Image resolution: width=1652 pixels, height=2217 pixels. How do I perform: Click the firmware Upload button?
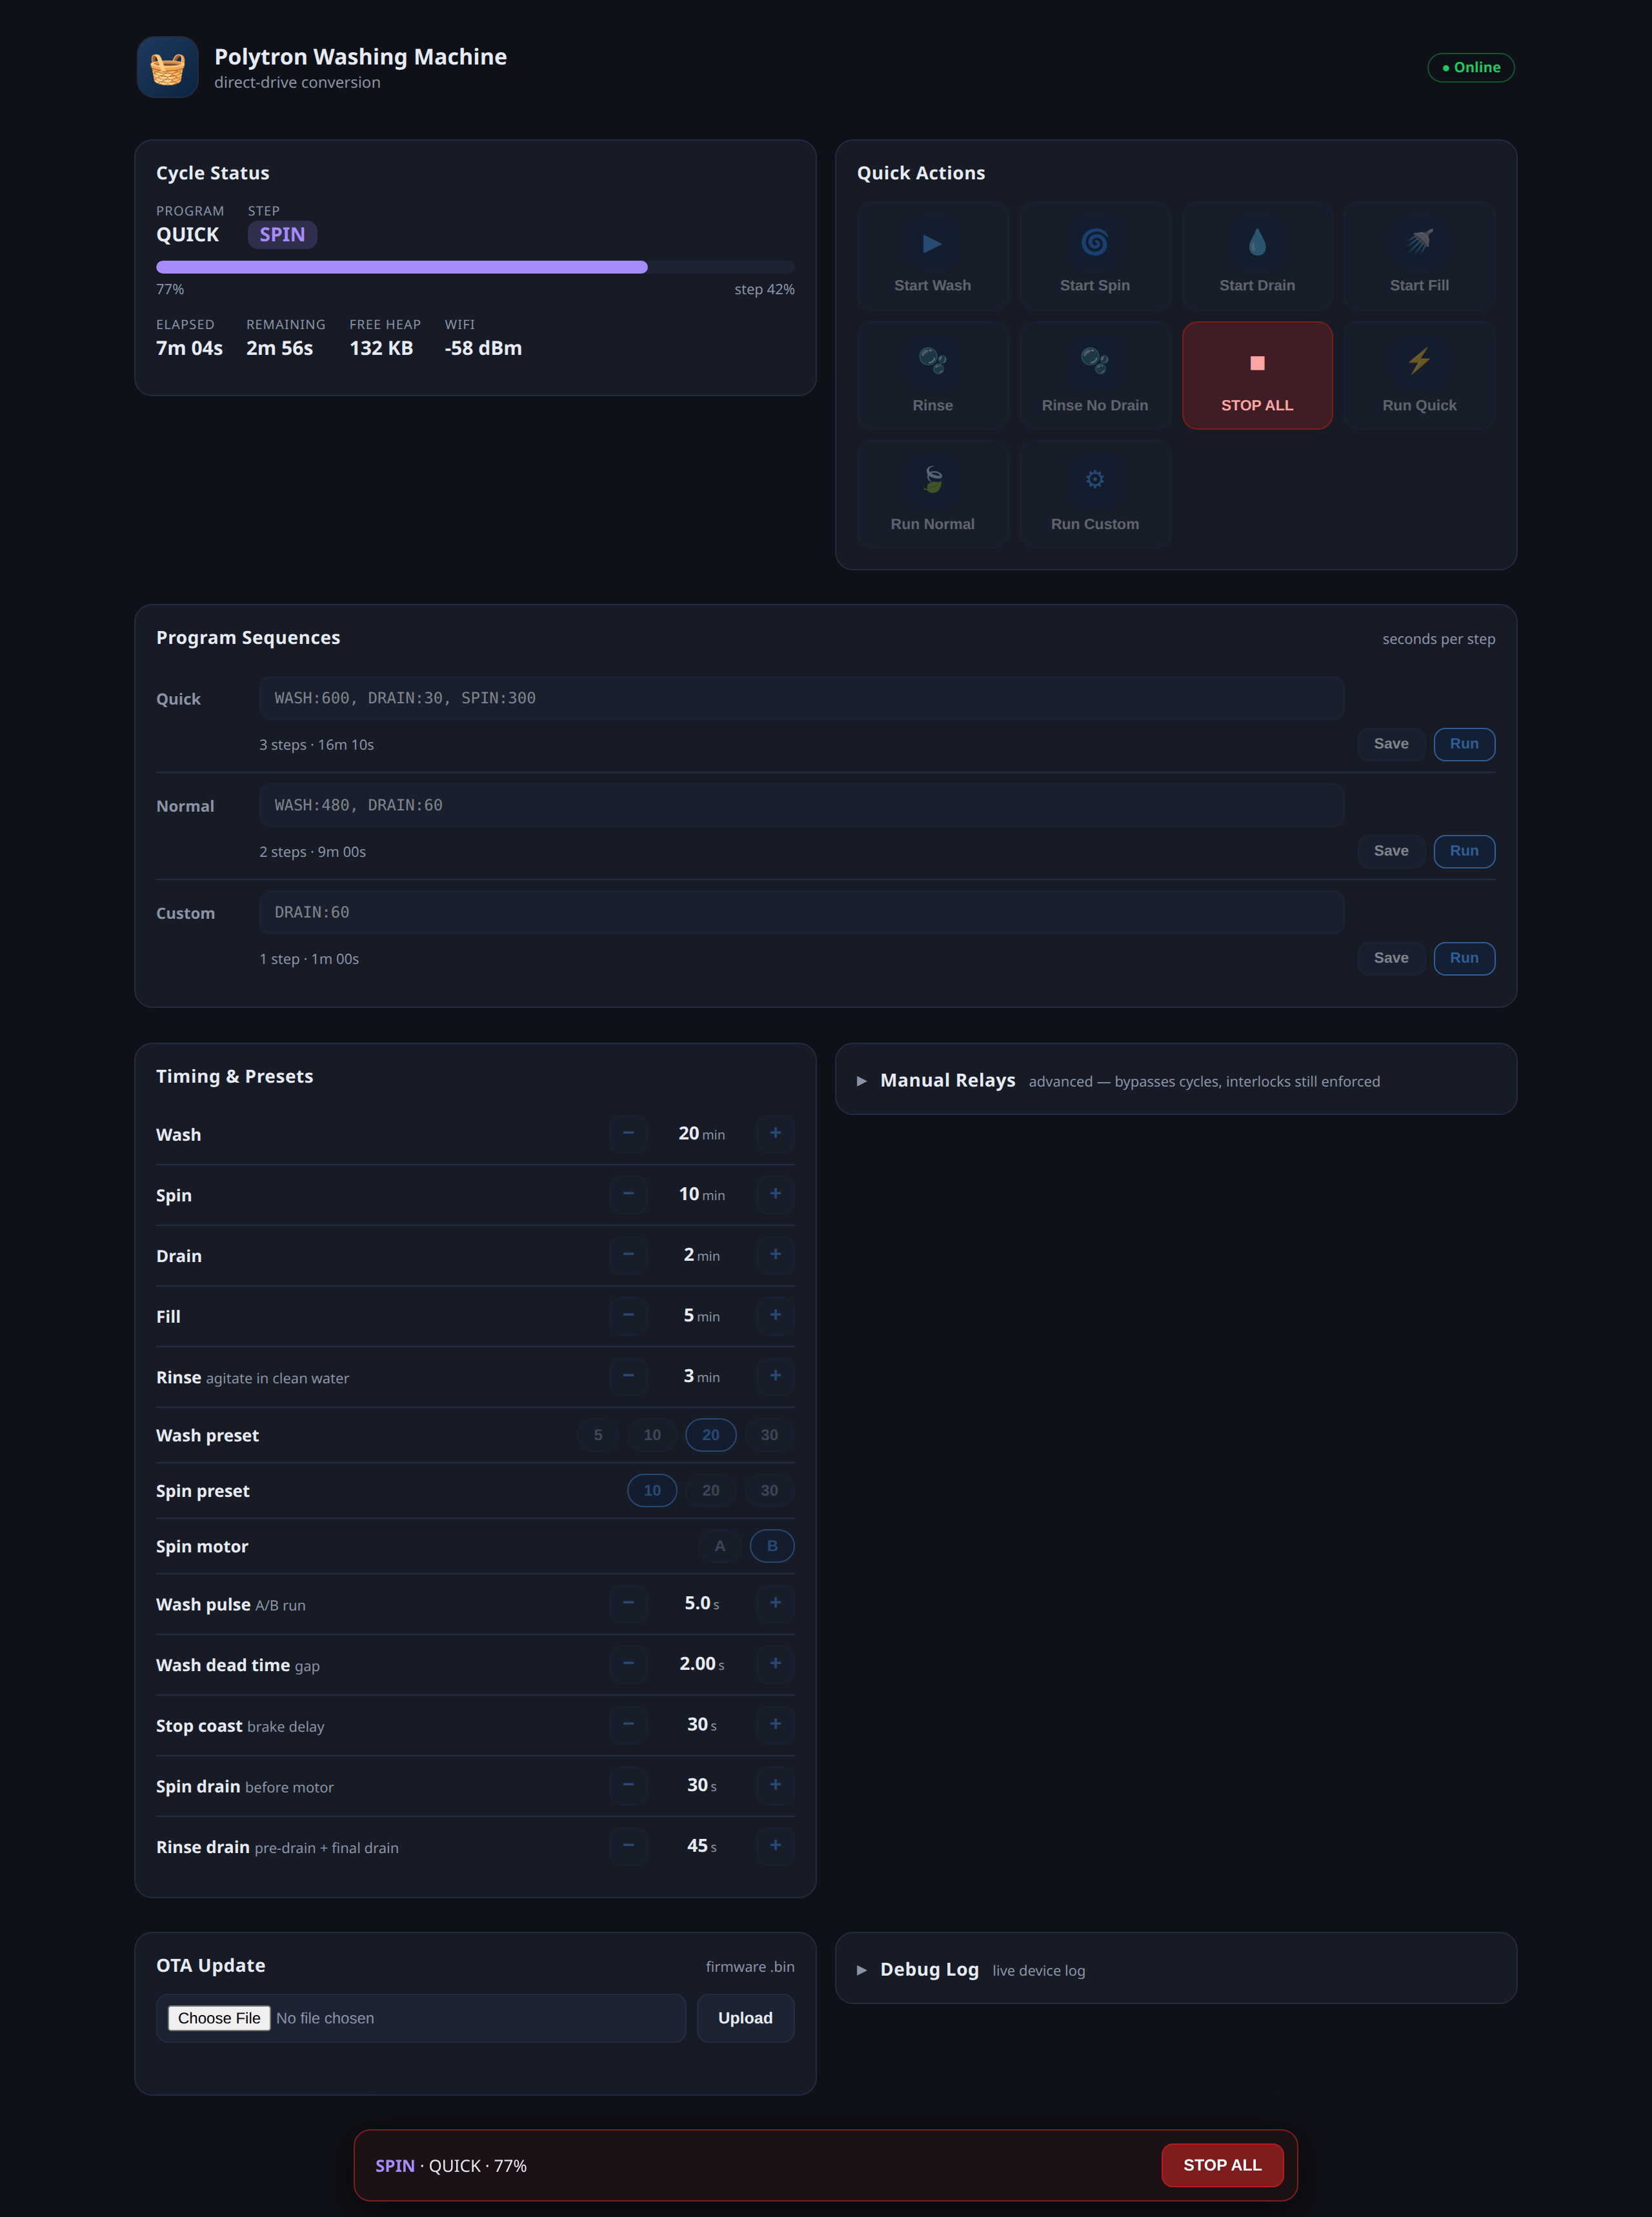745,2018
